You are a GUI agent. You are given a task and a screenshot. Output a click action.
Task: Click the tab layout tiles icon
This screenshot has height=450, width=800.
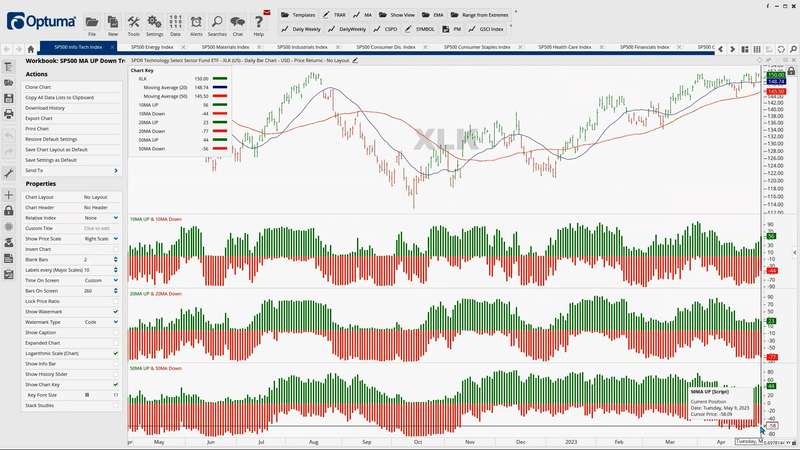point(745,49)
